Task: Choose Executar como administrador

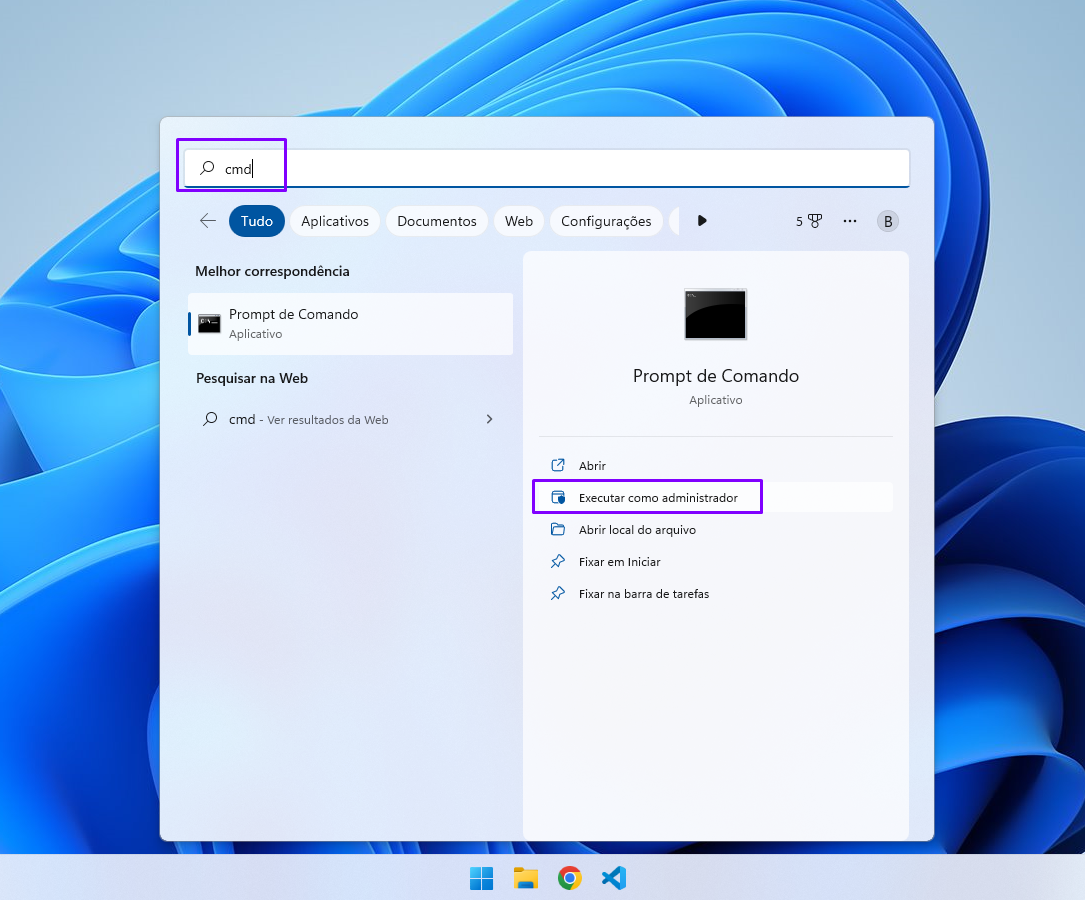Action: pyautogui.click(x=715, y=497)
